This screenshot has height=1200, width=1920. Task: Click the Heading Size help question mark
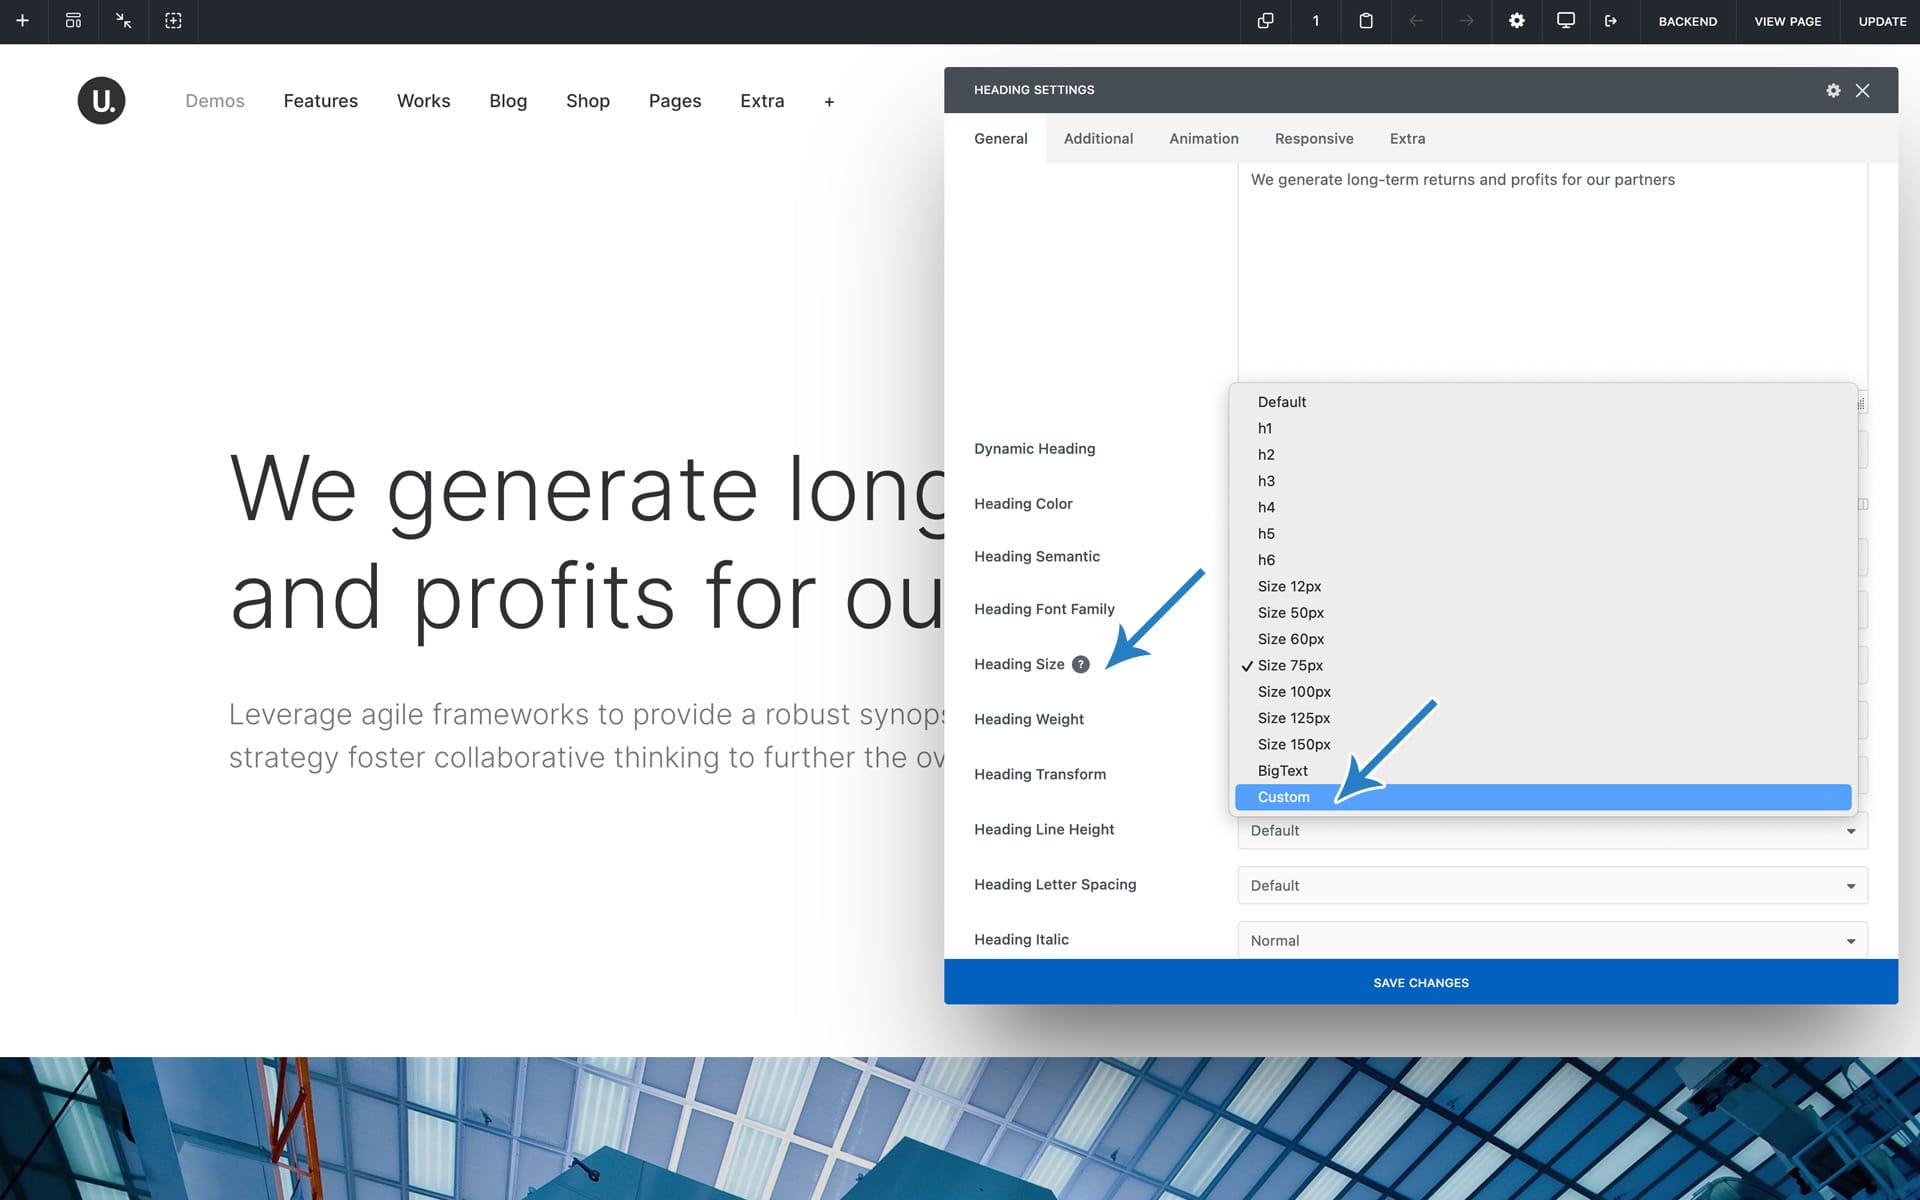1080,664
